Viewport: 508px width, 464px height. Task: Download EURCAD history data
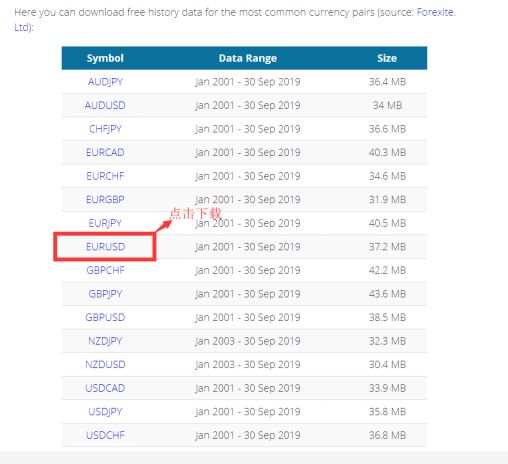coord(105,152)
